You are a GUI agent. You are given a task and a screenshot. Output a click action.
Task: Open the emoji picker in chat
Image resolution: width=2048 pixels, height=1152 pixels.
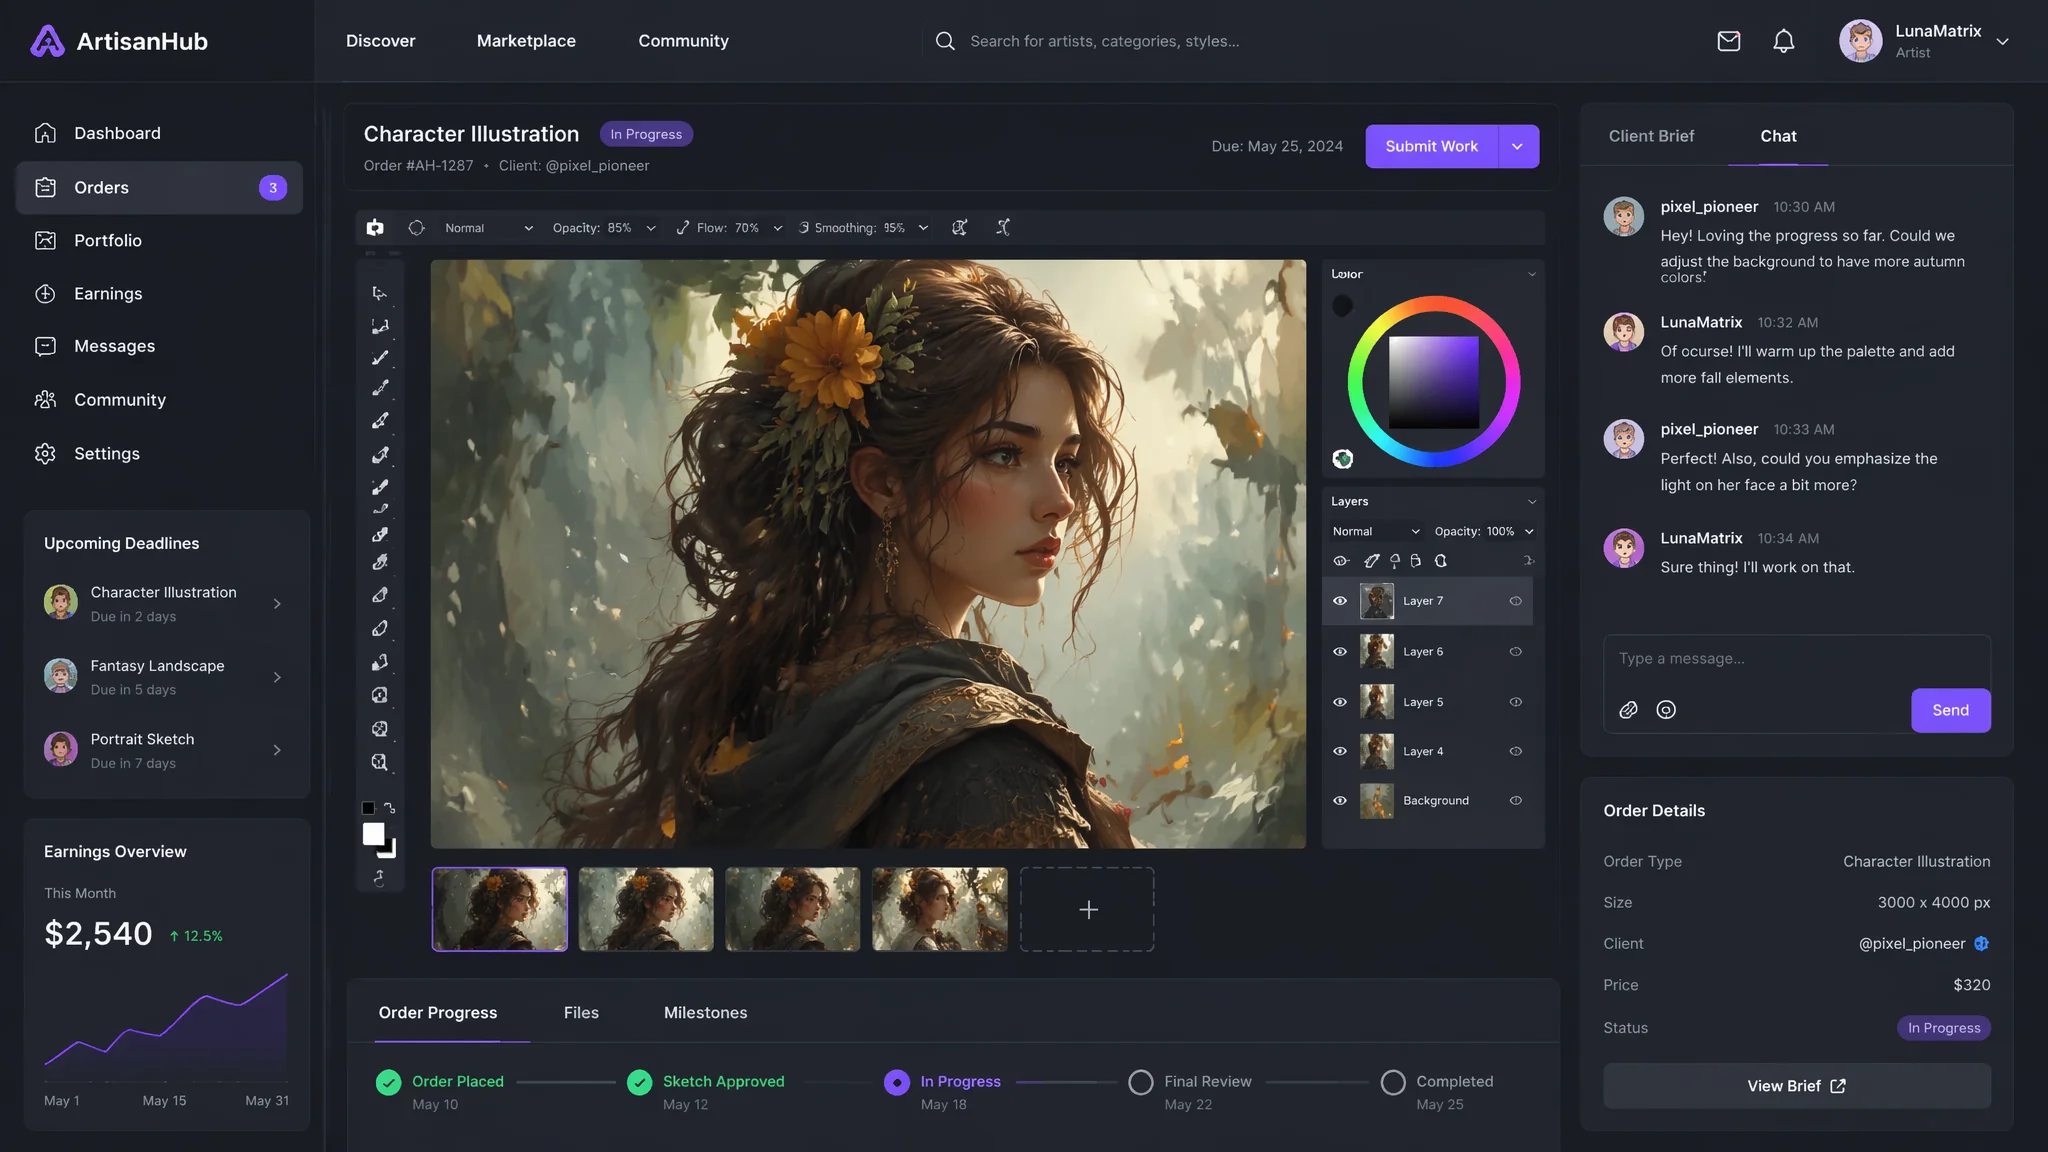click(x=1666, y=710)
